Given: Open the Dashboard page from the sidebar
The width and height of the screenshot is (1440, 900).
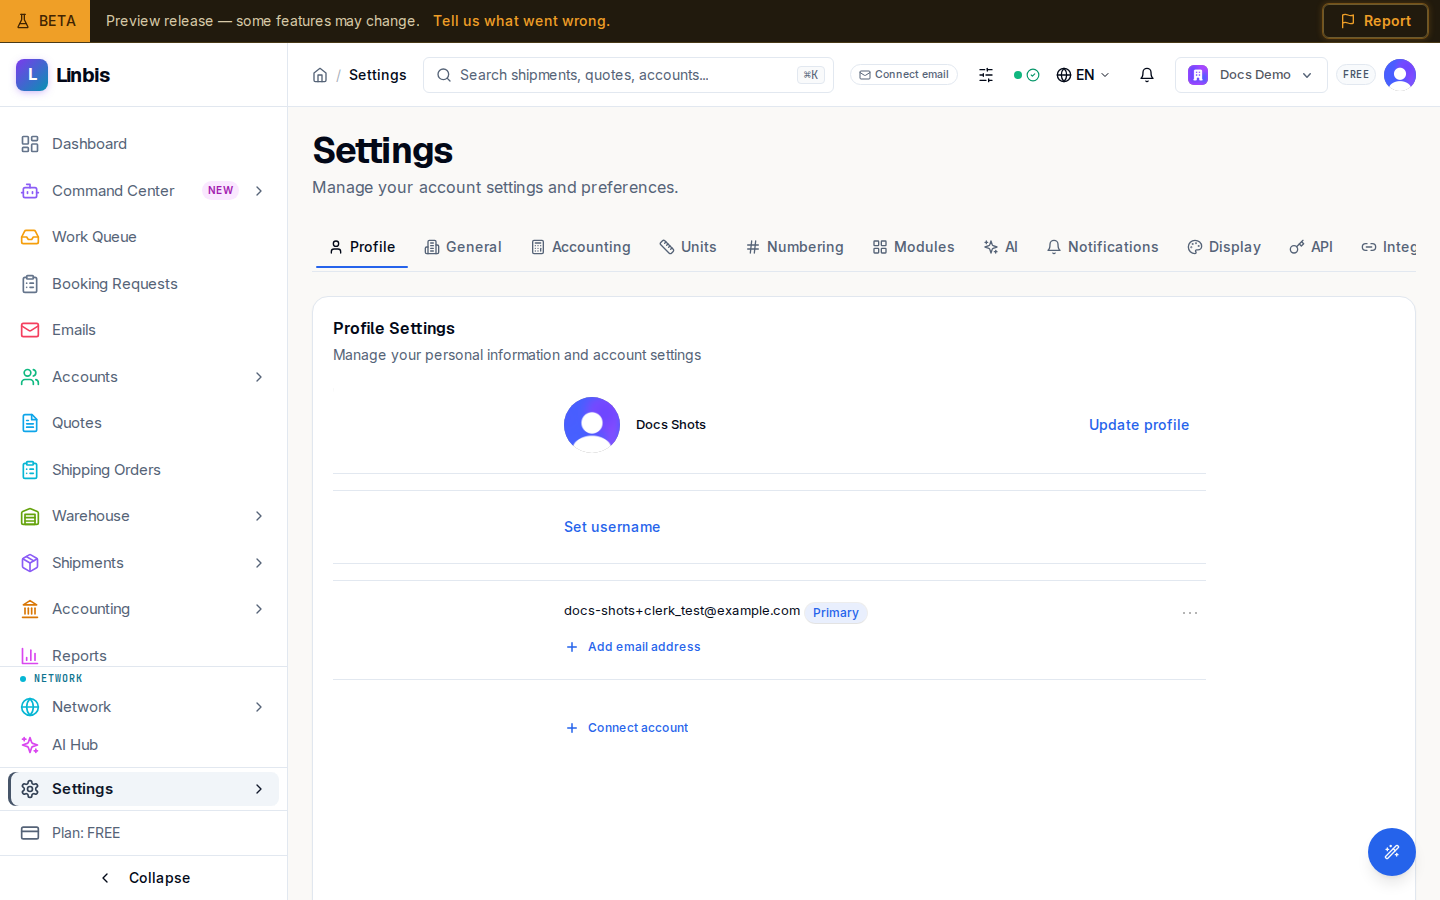Looking at the screenshot, I should click(143, 144).
